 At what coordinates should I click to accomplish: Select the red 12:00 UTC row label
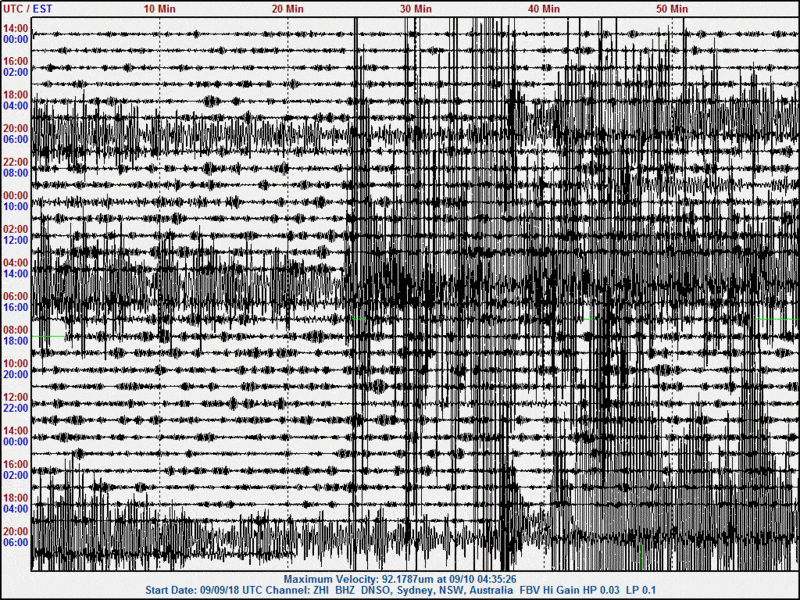(15, 398)
